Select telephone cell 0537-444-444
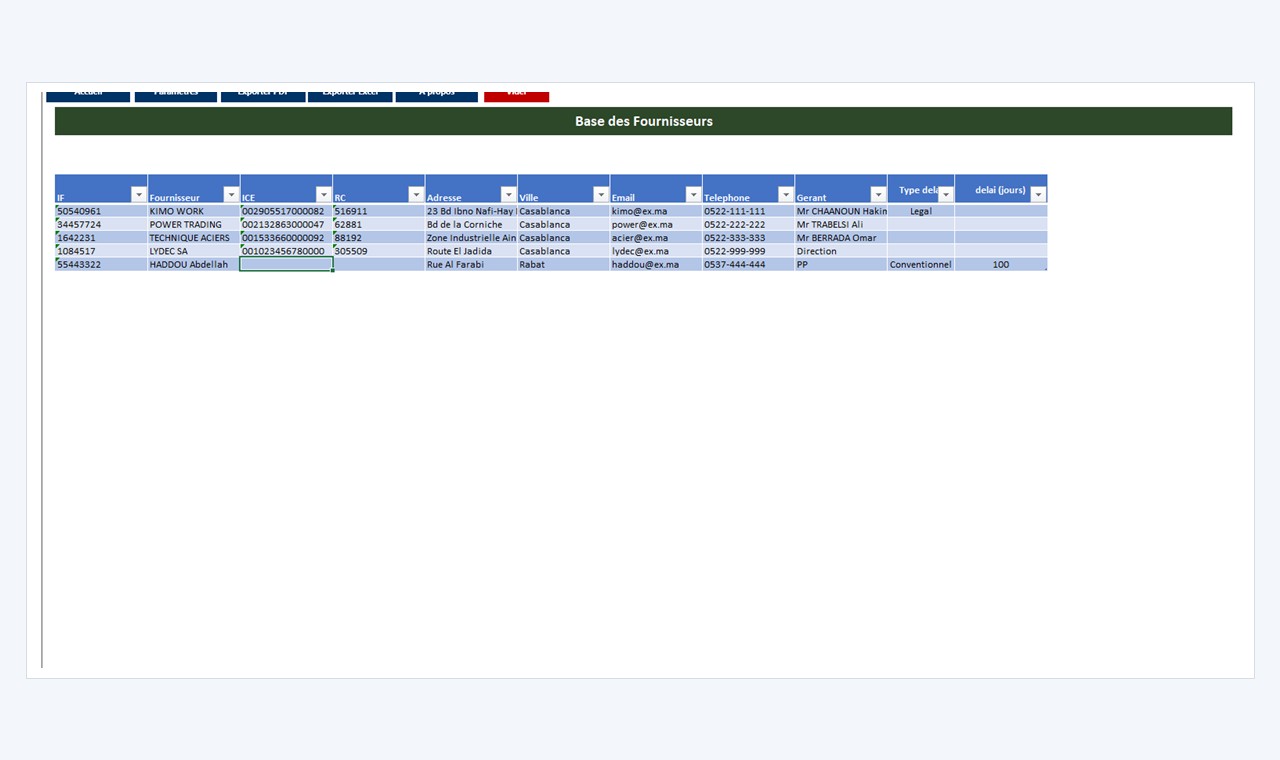This screenshot has height=760, width=1280. point(749,264)
